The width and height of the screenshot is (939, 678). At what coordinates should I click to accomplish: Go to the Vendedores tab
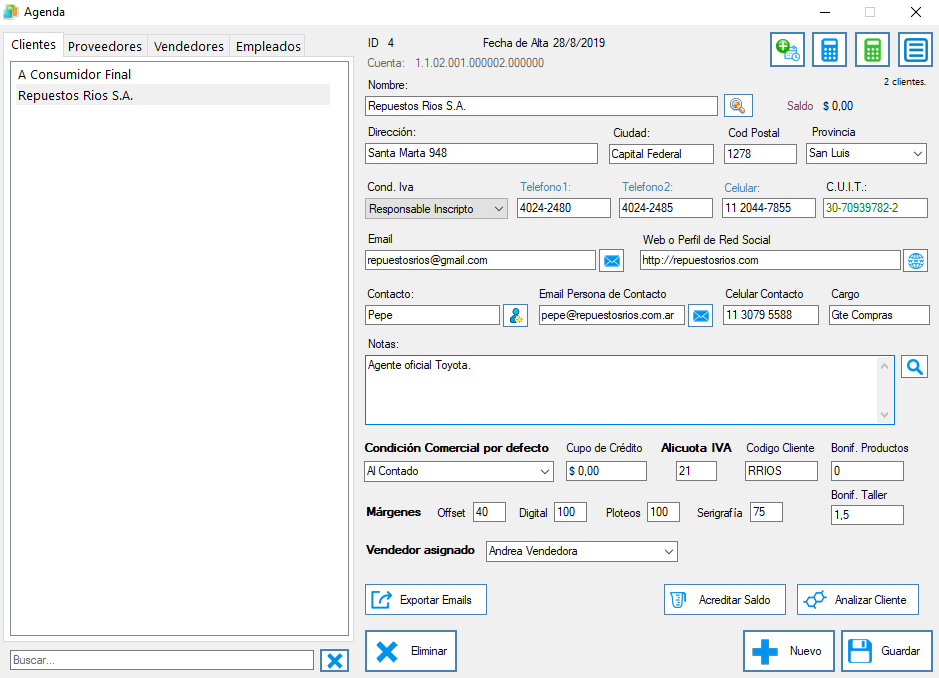(x=189, y=46)
